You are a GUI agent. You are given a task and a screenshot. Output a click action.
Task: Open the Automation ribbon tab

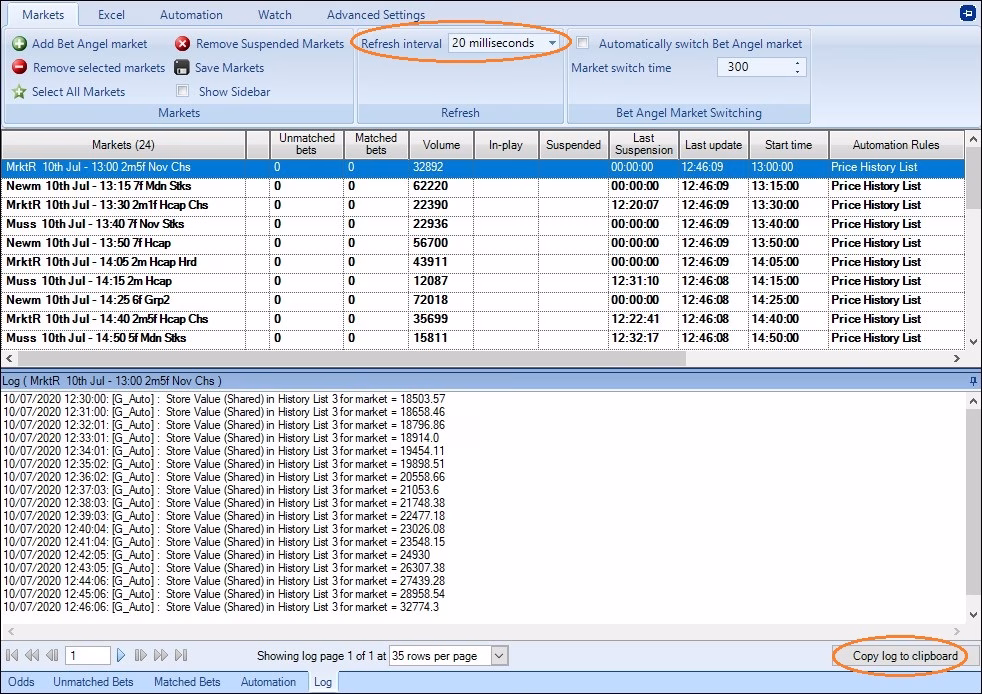tap(191, 14)
